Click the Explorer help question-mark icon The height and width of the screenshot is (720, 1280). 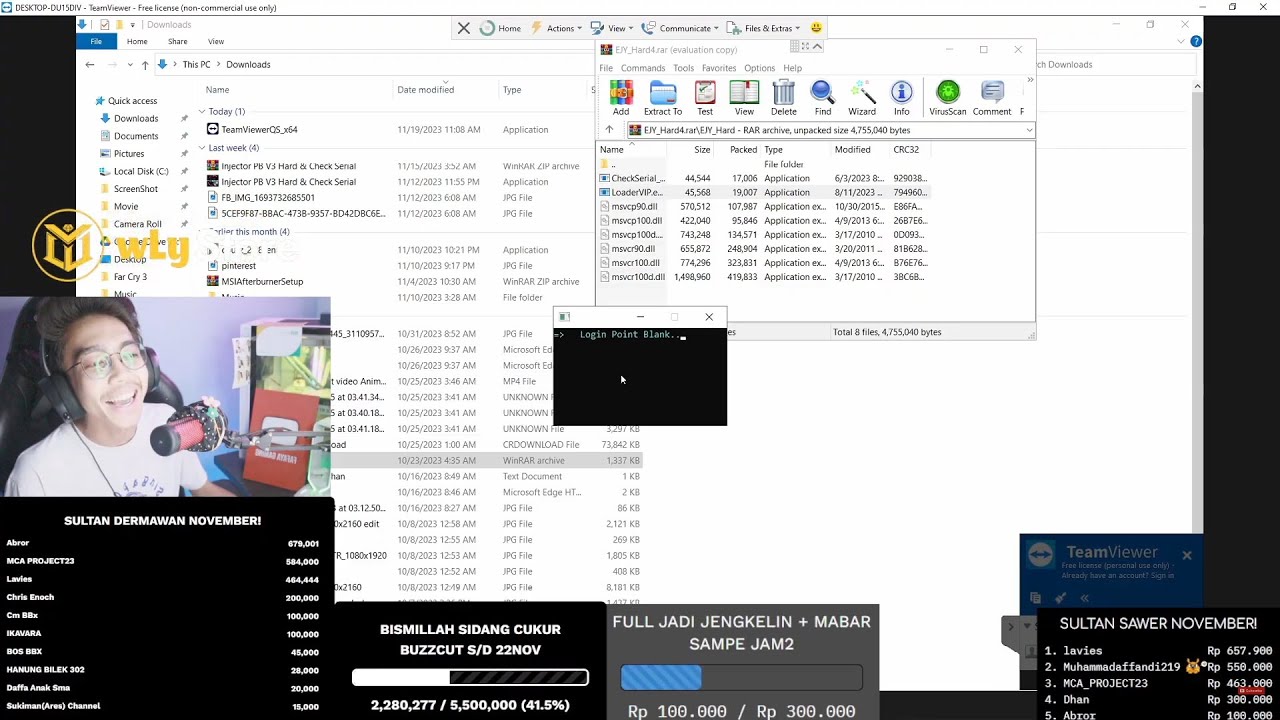coord(1196,41)
